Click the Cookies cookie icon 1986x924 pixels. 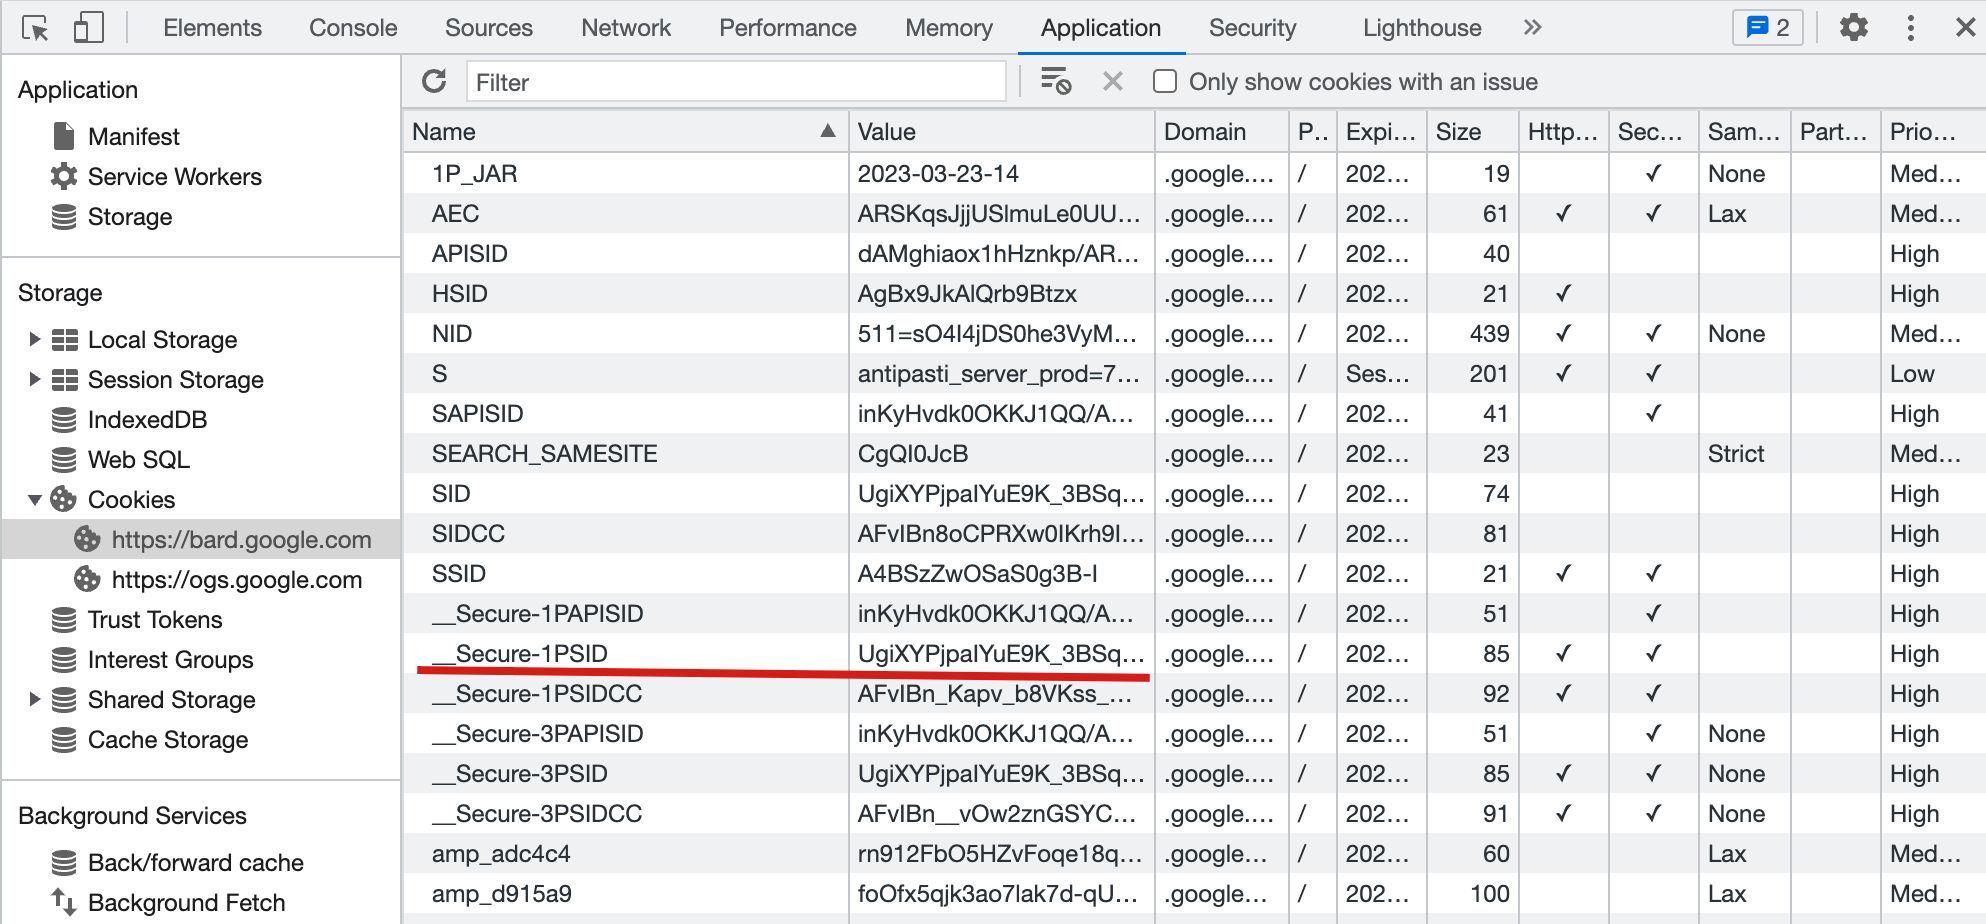[x=64, y=499]
